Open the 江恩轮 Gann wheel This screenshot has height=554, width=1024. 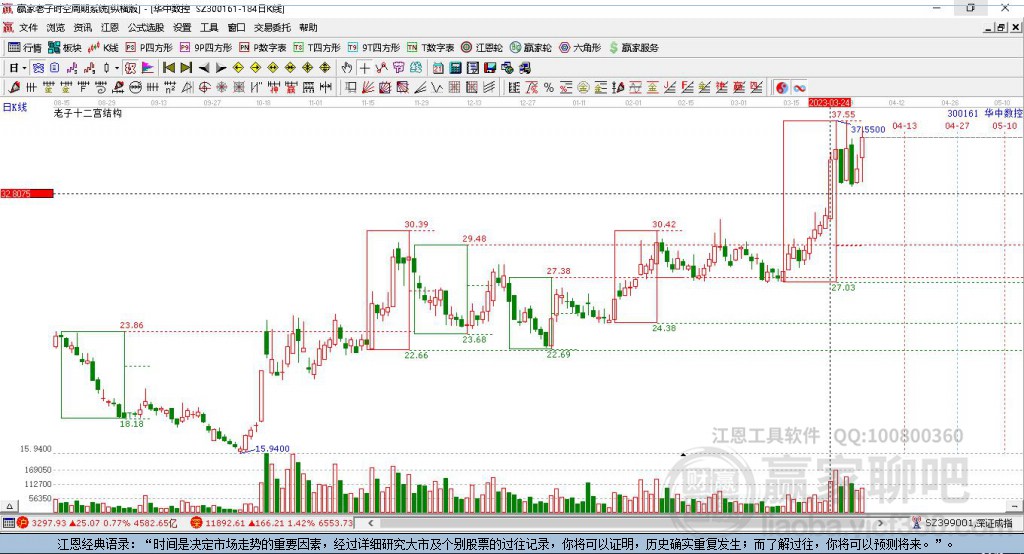click(482, 48)
